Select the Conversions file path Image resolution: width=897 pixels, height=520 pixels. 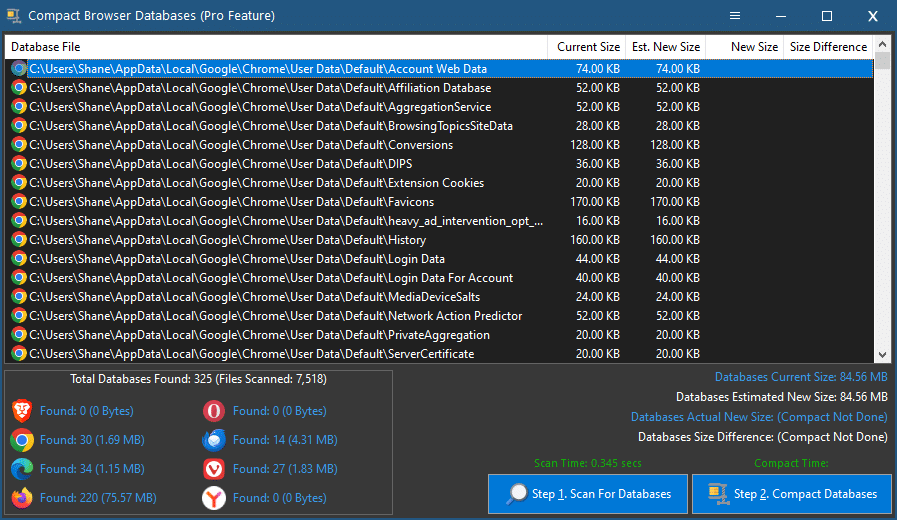tap(241, 145)
